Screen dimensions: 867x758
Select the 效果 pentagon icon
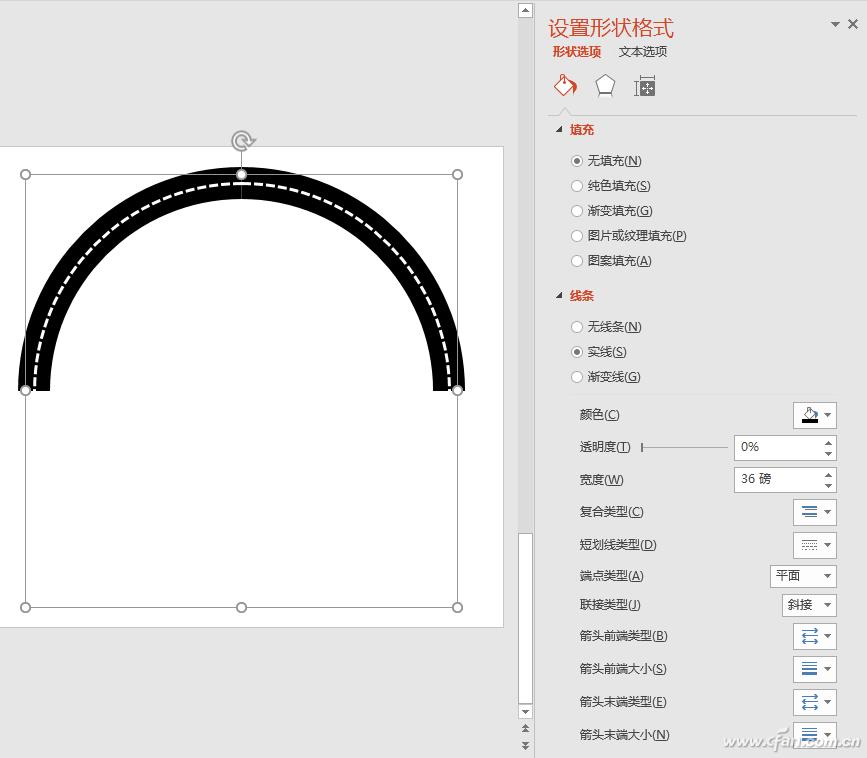point(605,86)
